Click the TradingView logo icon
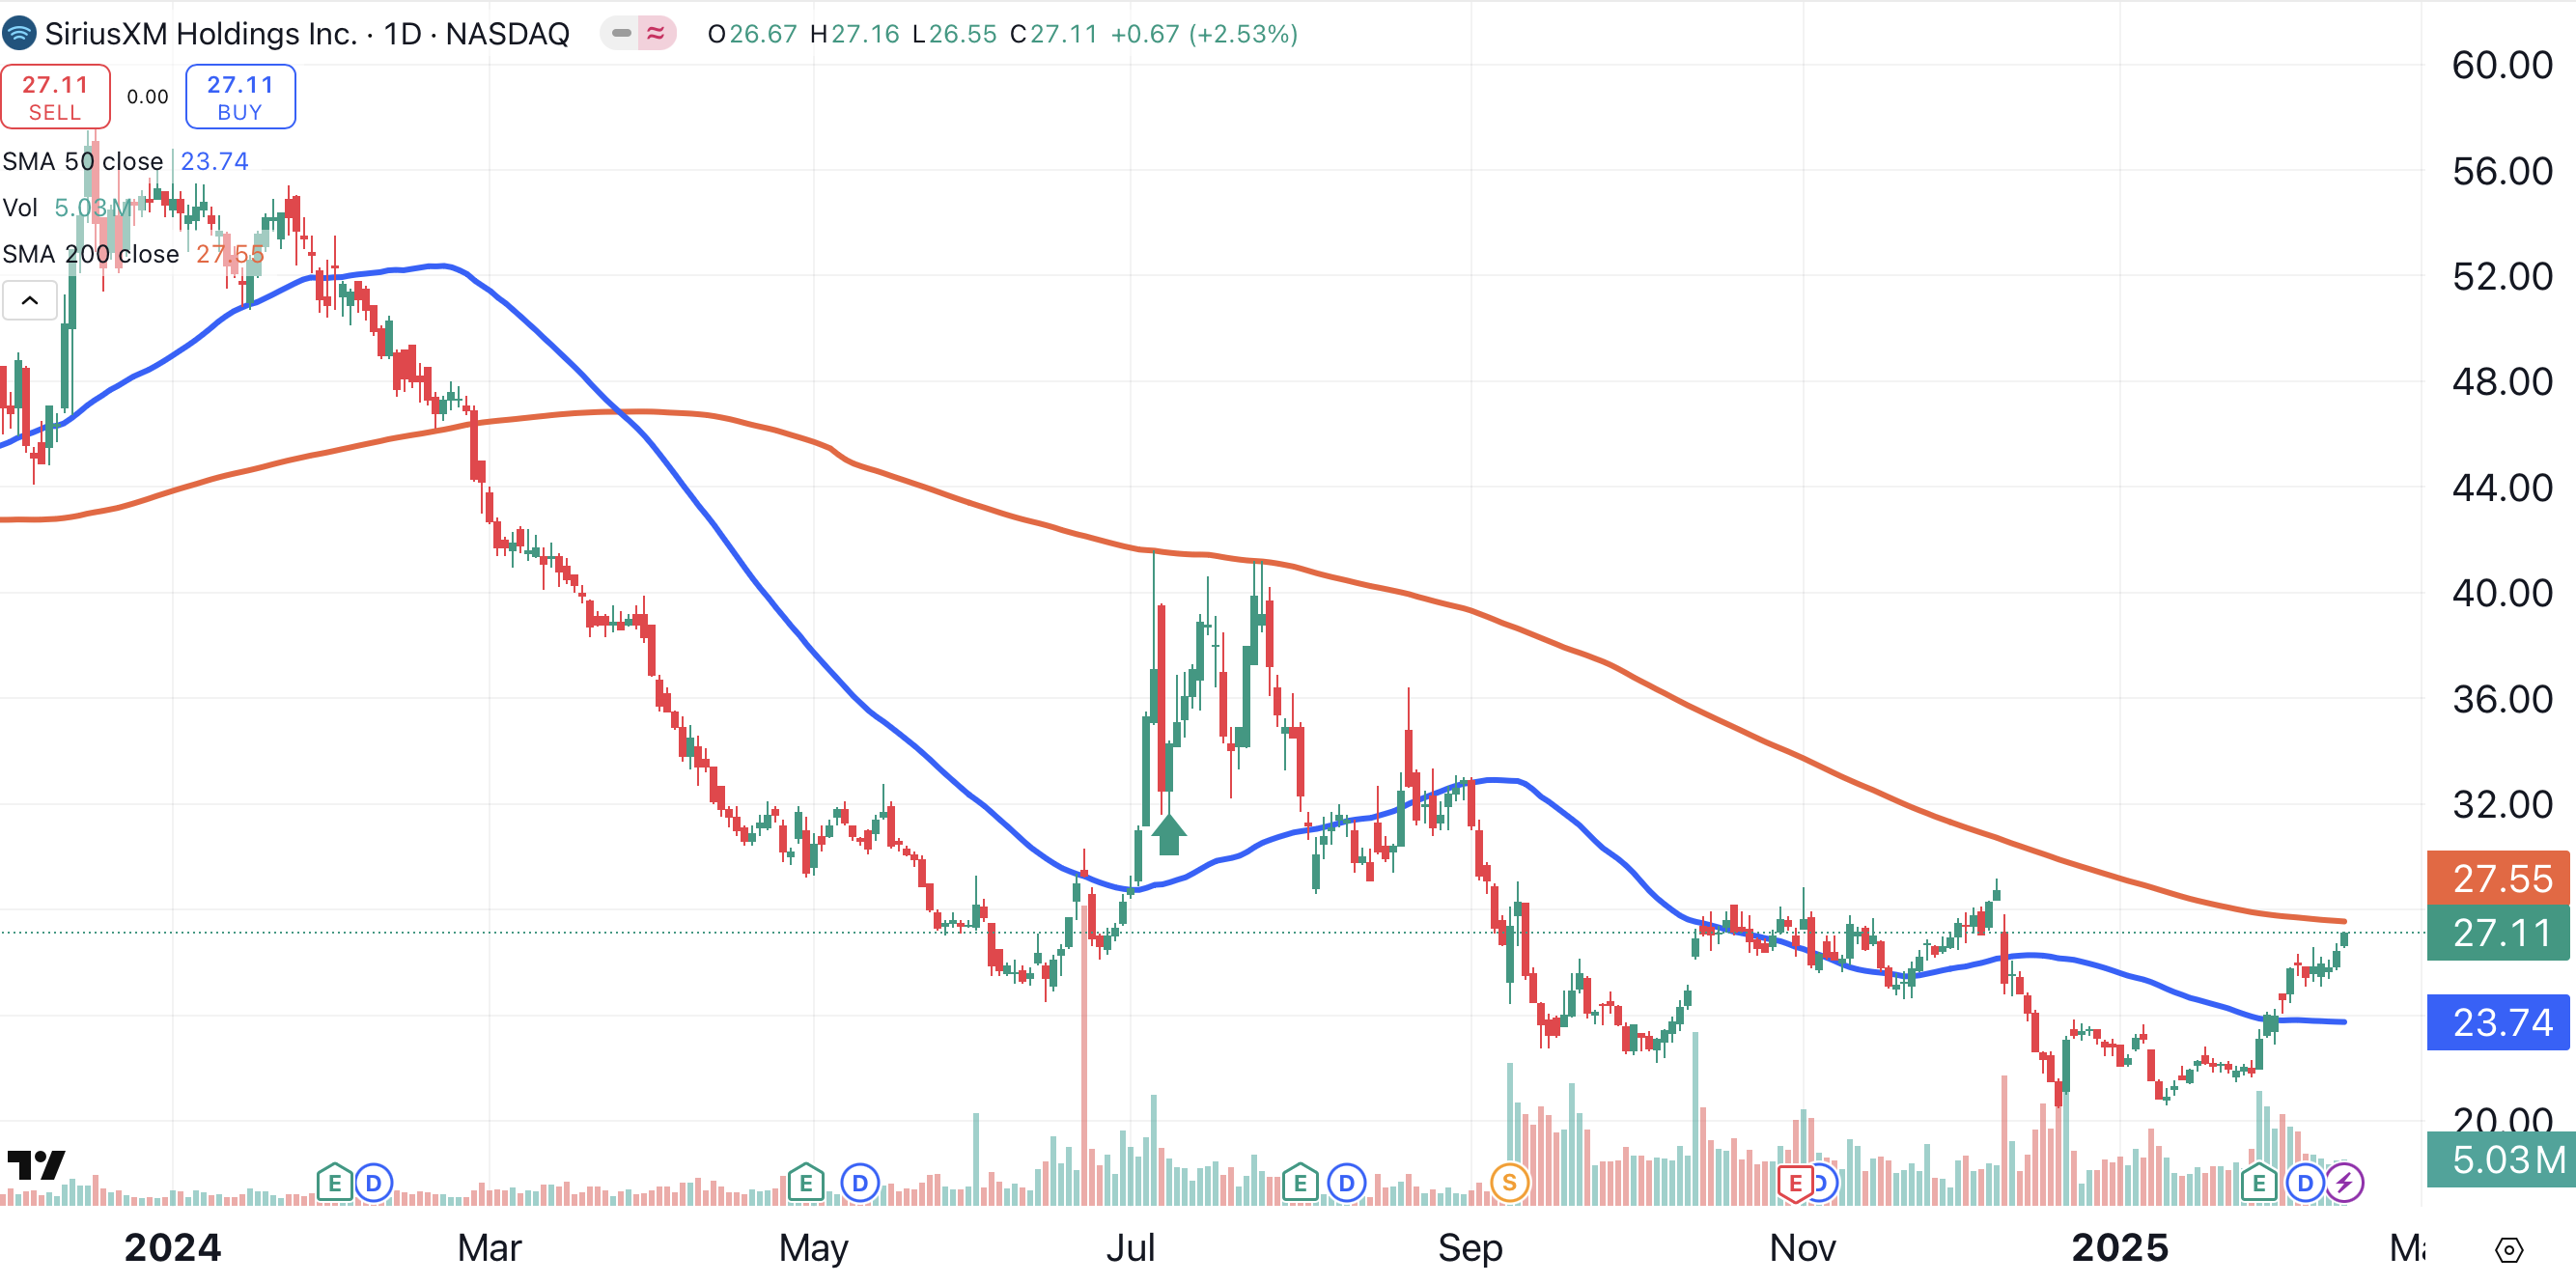This screenshot has height=1284, width=2576. [36, 1165]
